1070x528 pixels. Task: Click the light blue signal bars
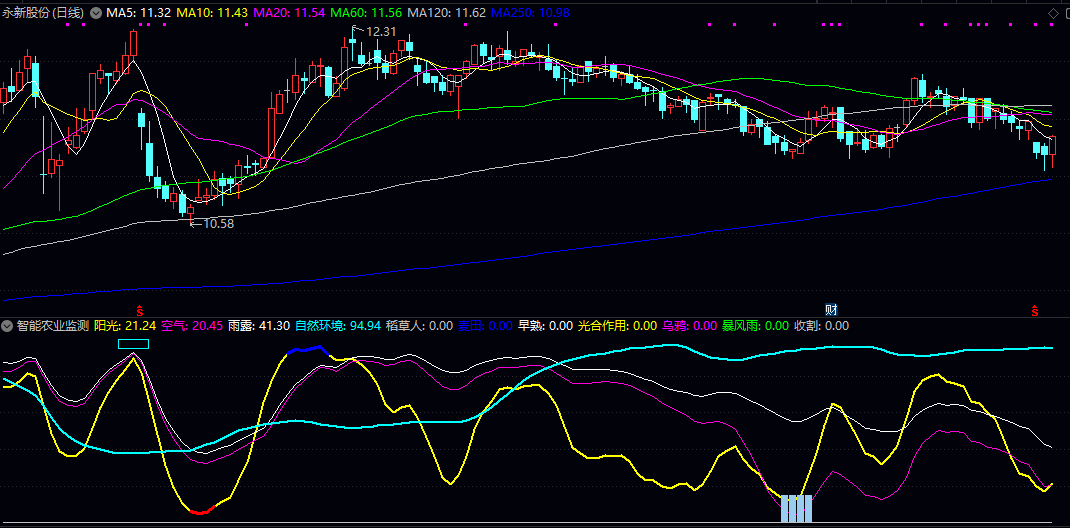pos(796,508)
